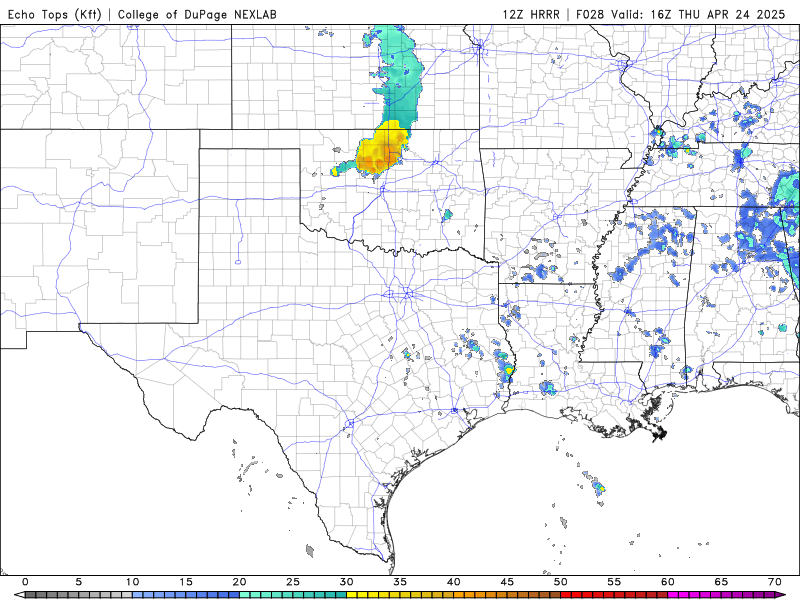Click the "College of DuPage NEXLAB" label
The height and width of the screenshot is (600, 800).
[197, 14]
